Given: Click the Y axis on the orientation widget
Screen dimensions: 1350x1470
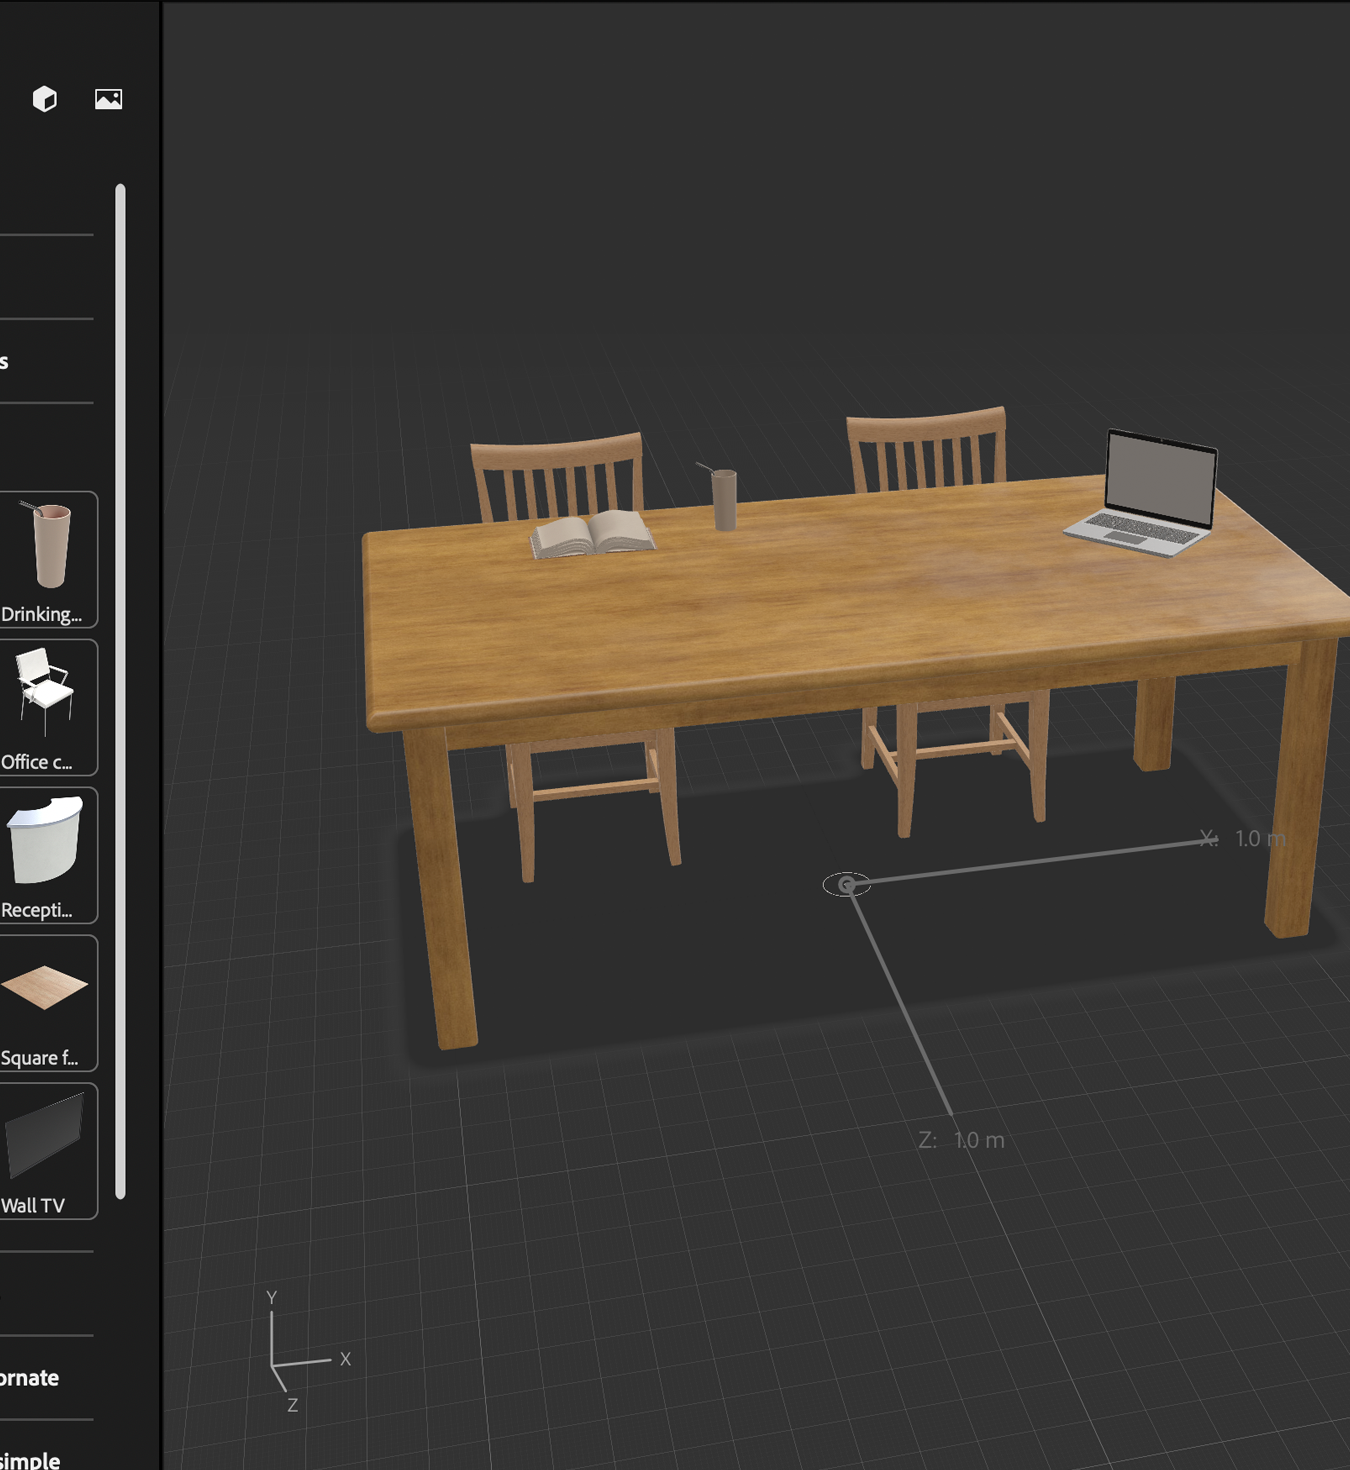Looking at the screenshot, I should click(x=272, y=1297).
